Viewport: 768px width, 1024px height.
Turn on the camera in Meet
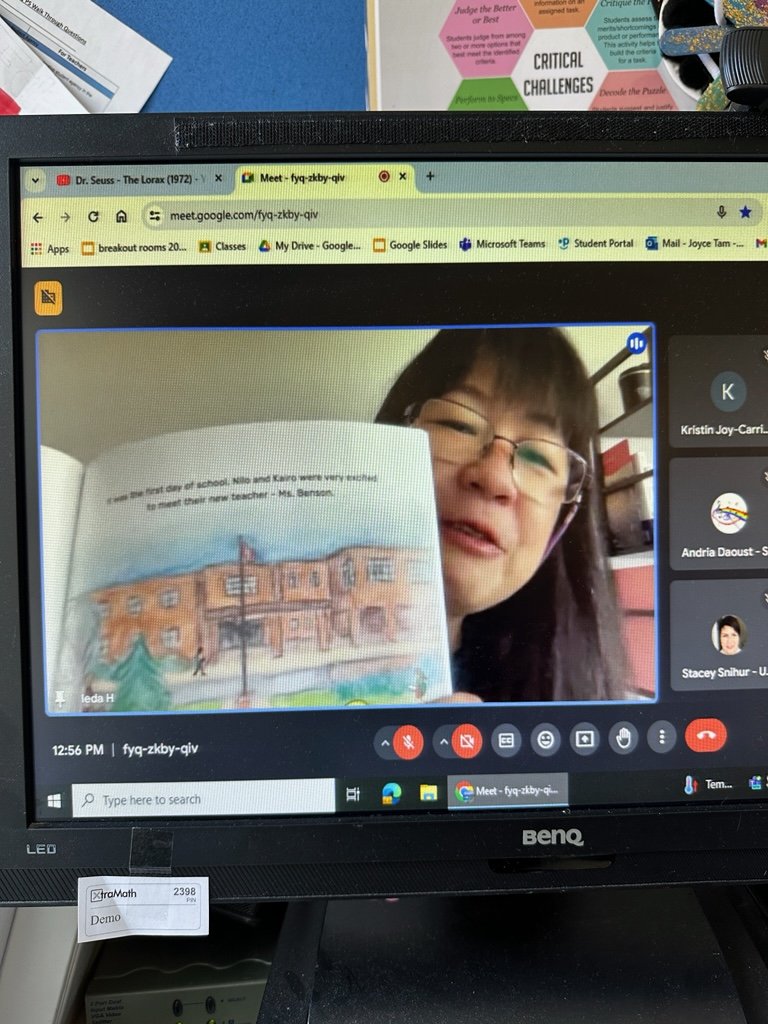tap(467, 741)
